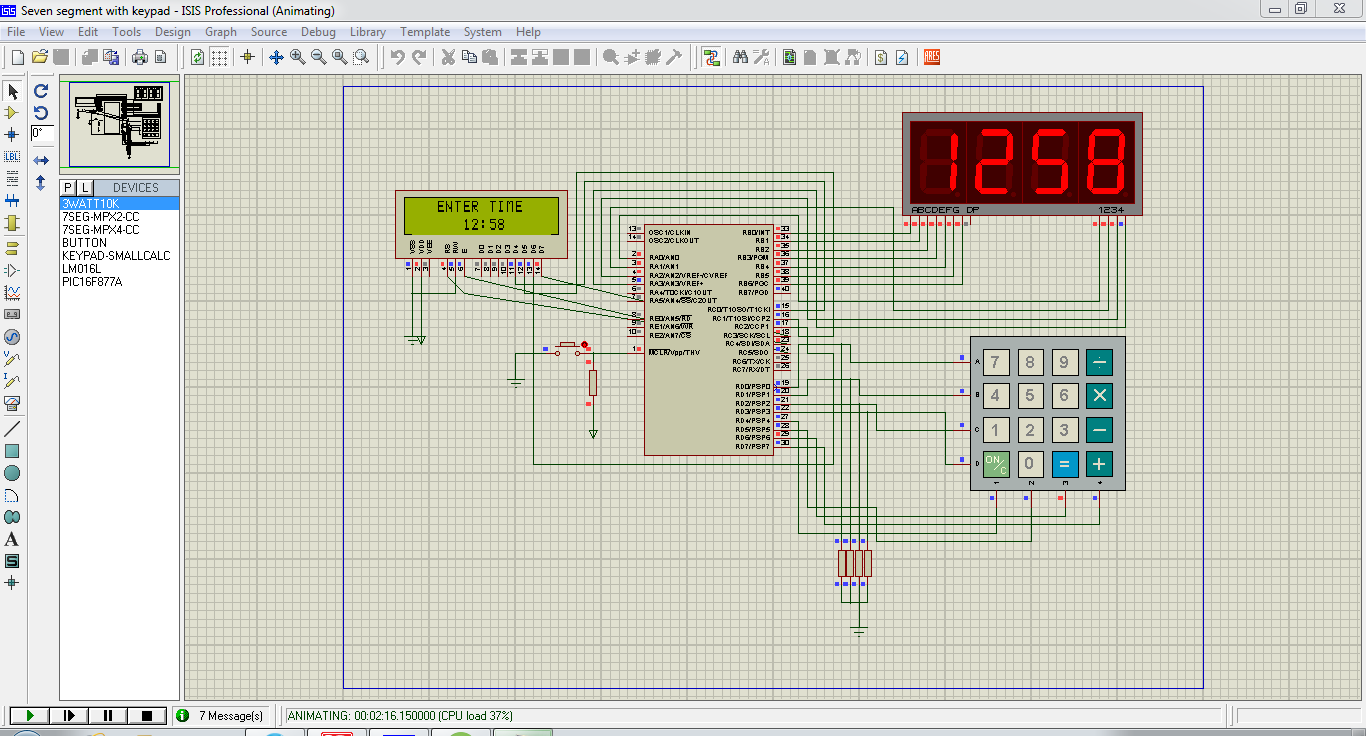Select the Component Mode tool
This screenshot has height=736, width=1366.
tap(12, 113)
